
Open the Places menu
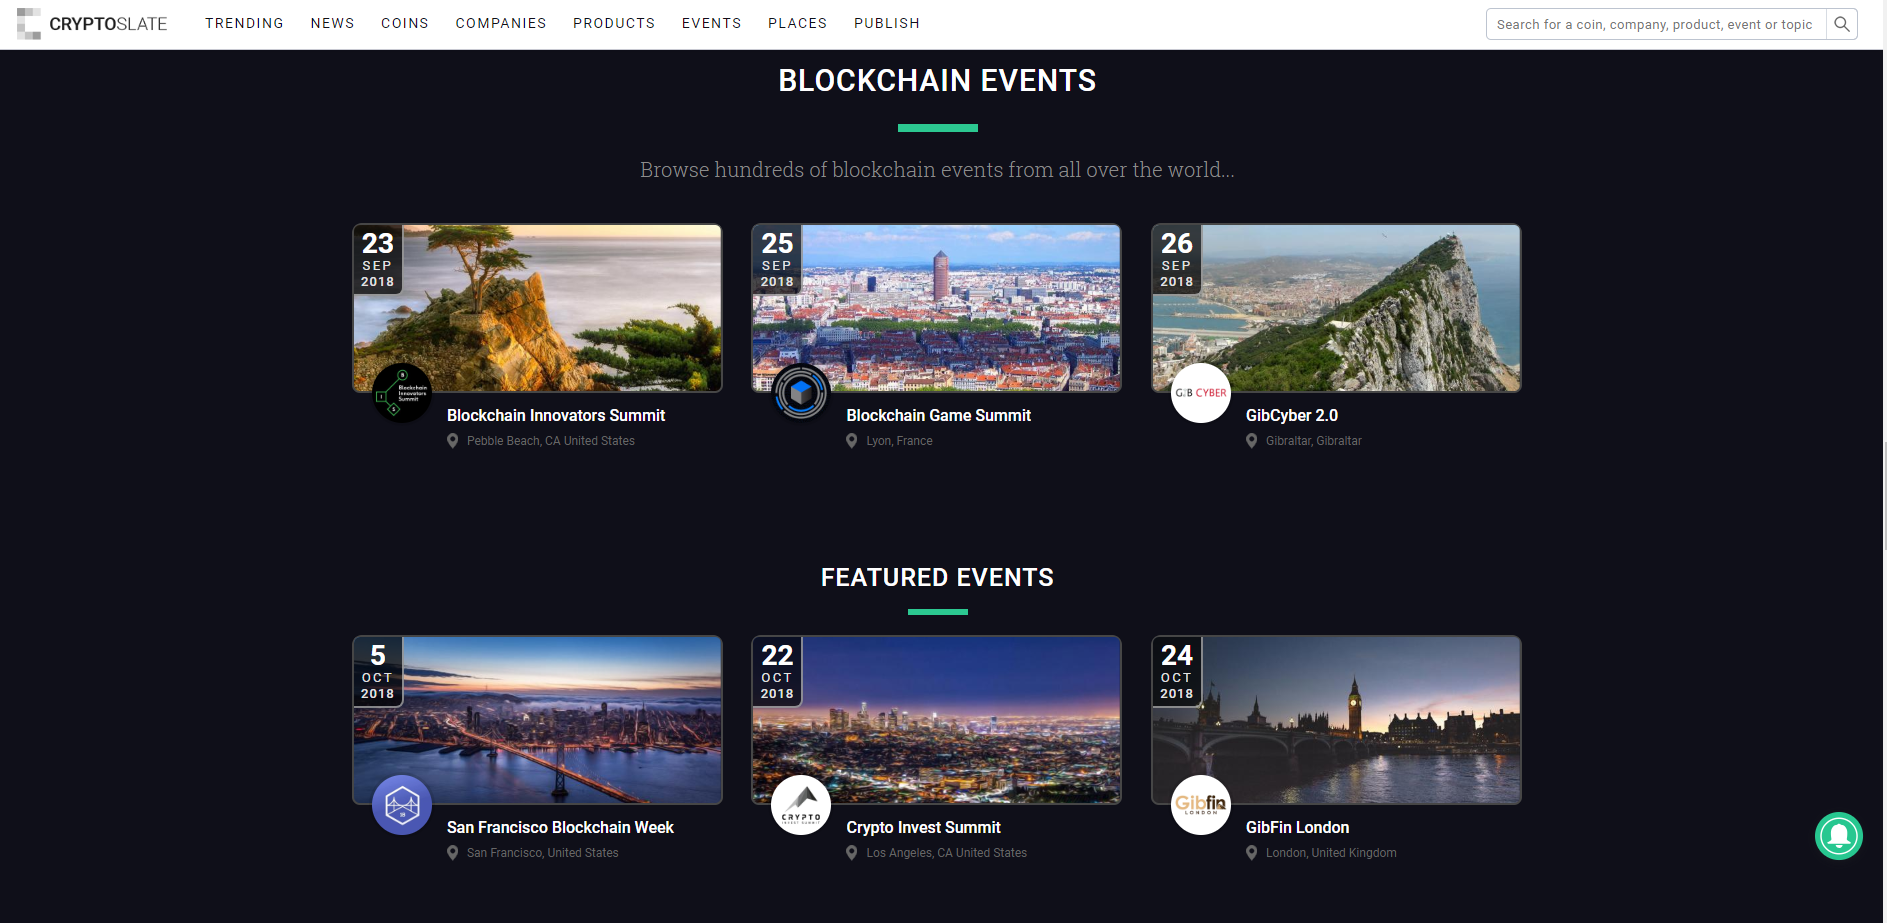point(797,23)
